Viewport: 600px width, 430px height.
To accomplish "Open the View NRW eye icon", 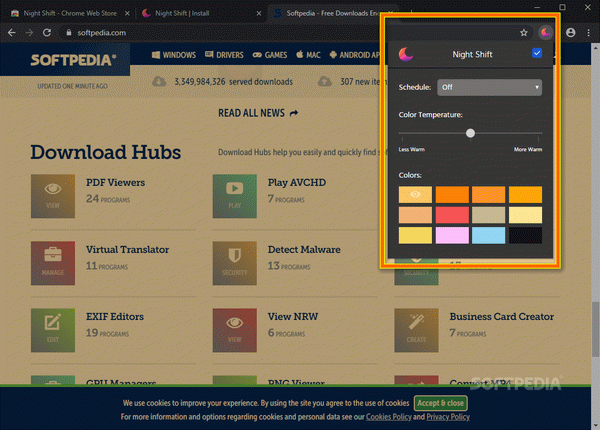I will click(x=235, y=330).
